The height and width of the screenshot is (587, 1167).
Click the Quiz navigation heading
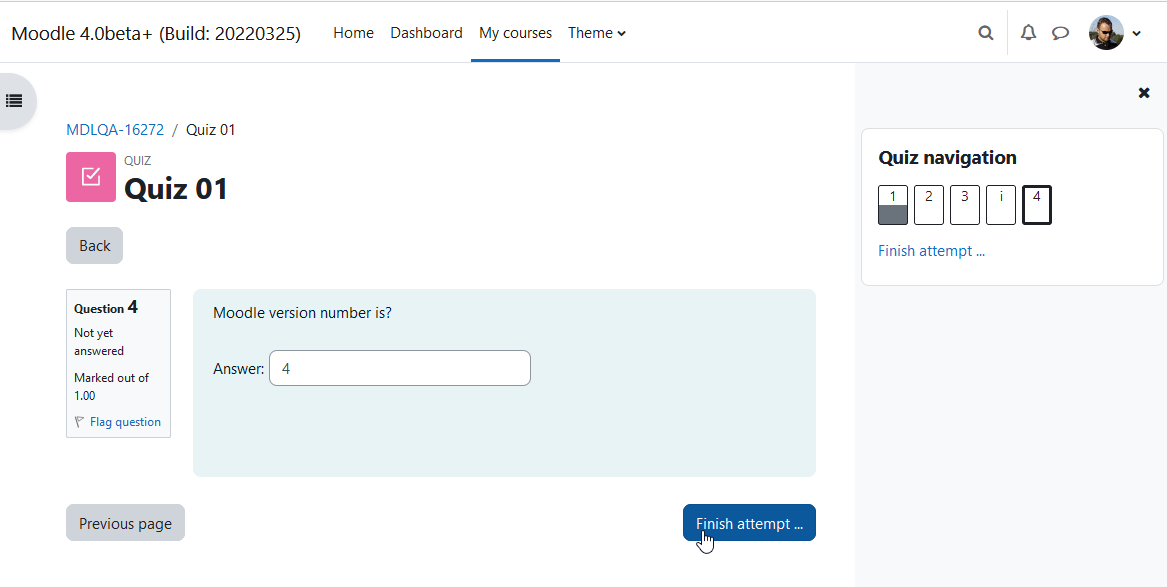click(947, 158)
